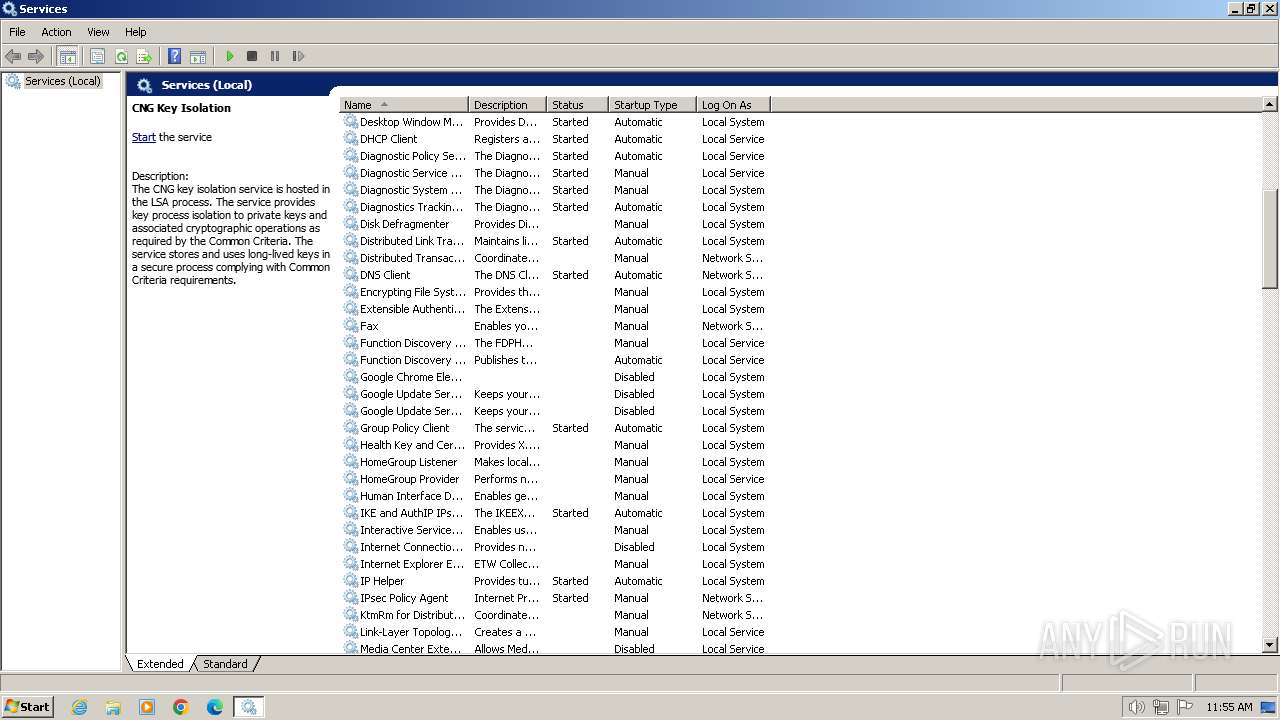
Task: Click the gear icon beside Disk Defragmenter
Action: pos(351,224)
